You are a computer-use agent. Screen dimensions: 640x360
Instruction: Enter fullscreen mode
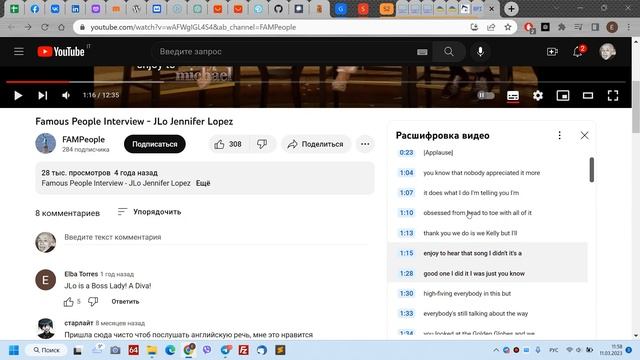pyautogui.click(x=613, y=96)
